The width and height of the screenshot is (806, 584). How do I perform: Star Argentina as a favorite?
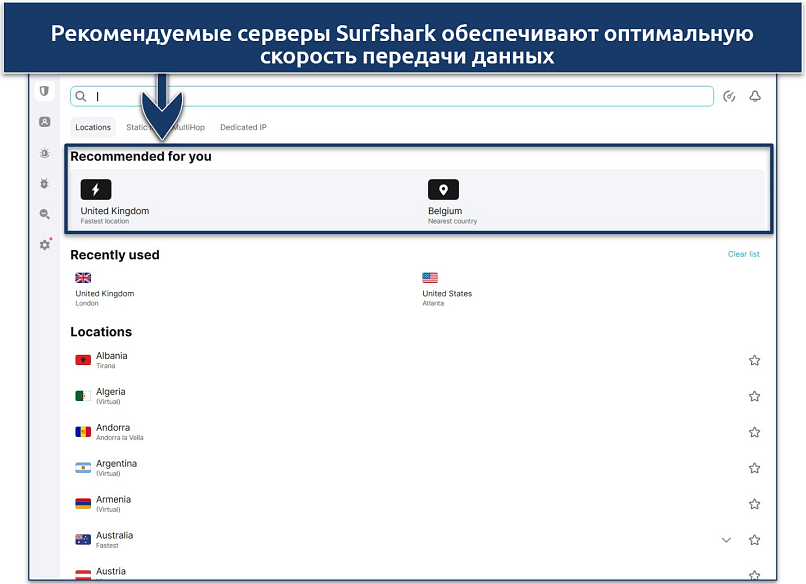[x=755, y=467]
